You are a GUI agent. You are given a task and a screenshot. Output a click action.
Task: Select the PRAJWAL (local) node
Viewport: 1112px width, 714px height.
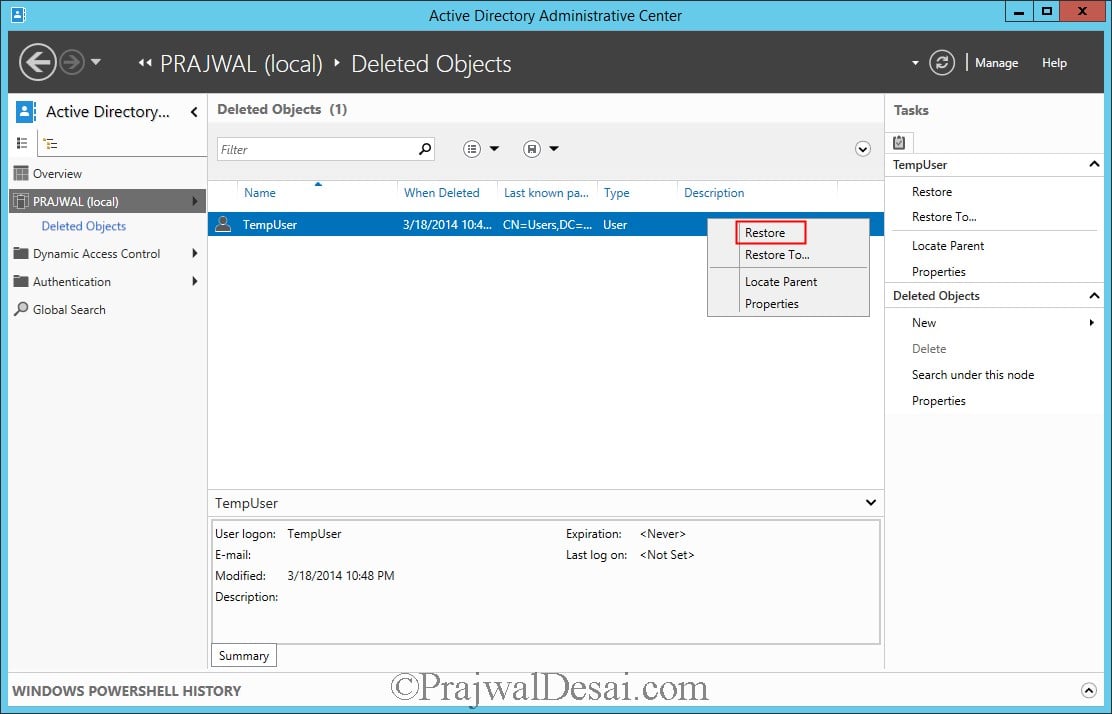108,201
